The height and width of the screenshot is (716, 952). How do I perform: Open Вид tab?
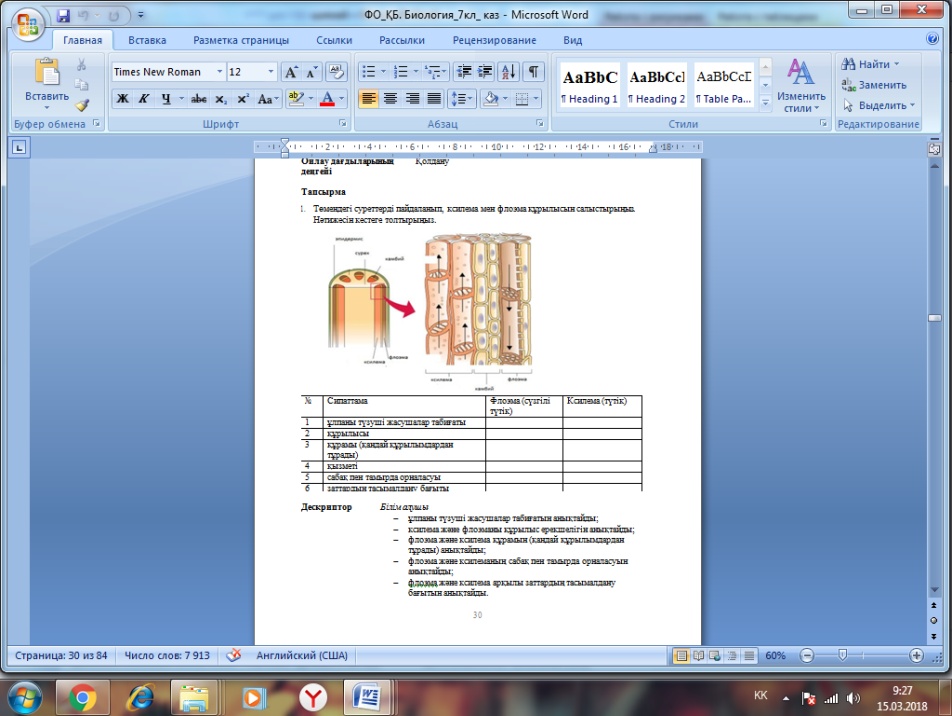tap(573, 40)
